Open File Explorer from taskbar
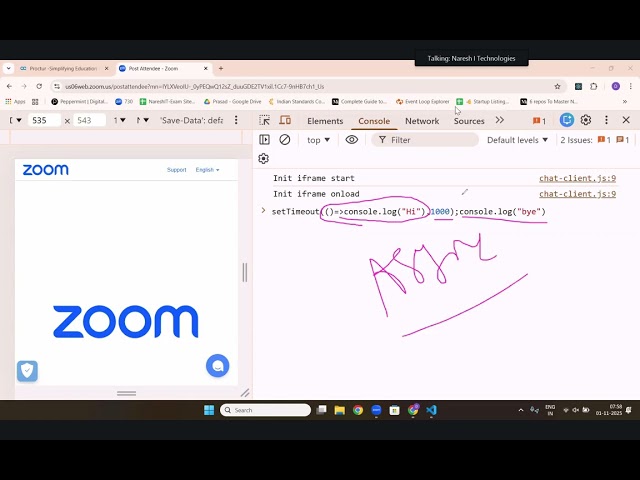The height and width of the screenshot is (480, 640). tap(340, 410)
